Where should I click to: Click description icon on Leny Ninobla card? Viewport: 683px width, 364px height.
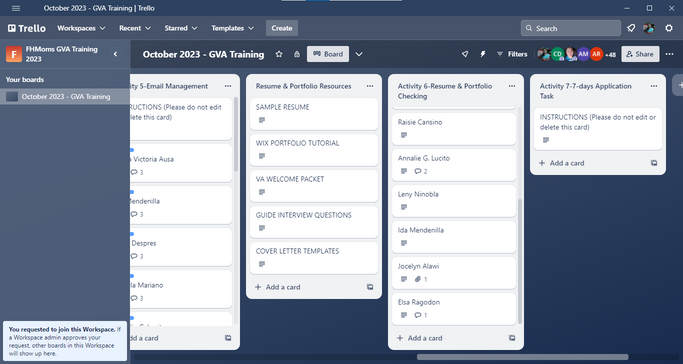click(404, 207)
